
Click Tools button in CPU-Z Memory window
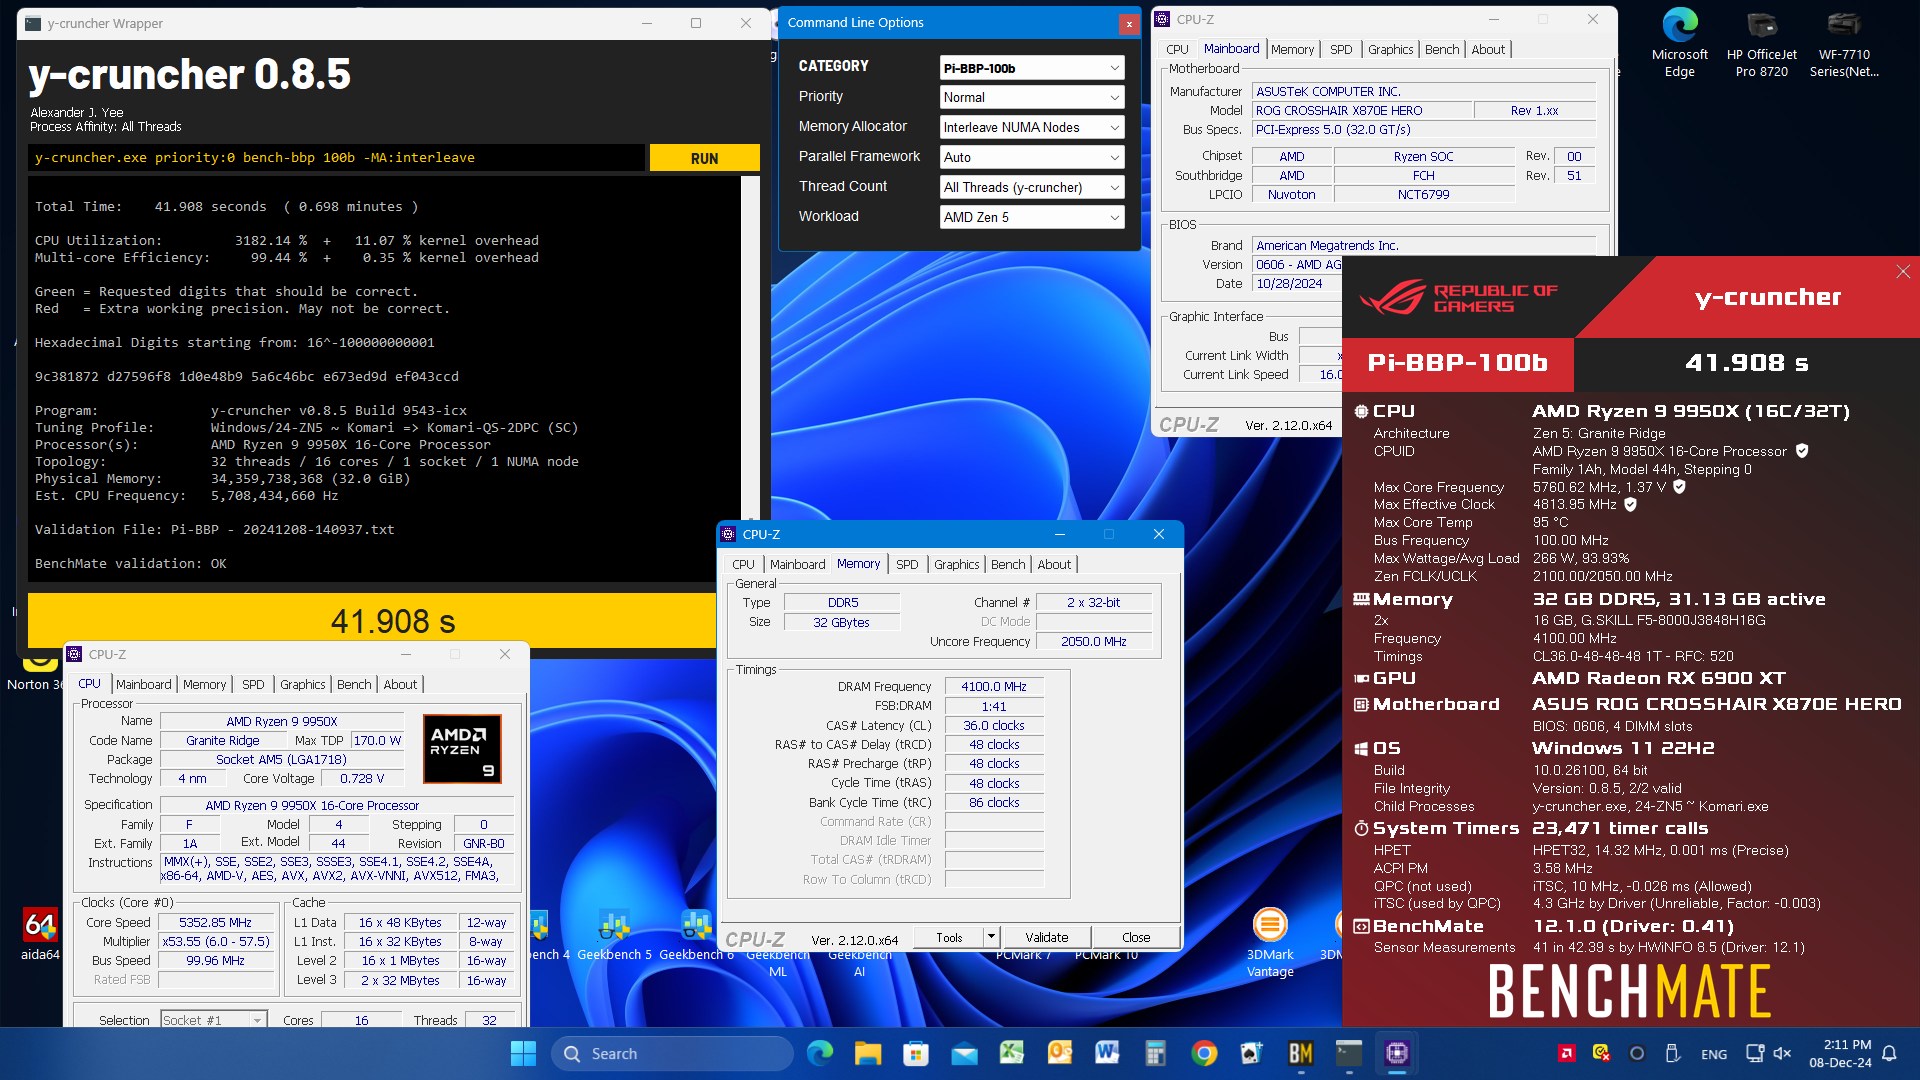coord(949,937)
